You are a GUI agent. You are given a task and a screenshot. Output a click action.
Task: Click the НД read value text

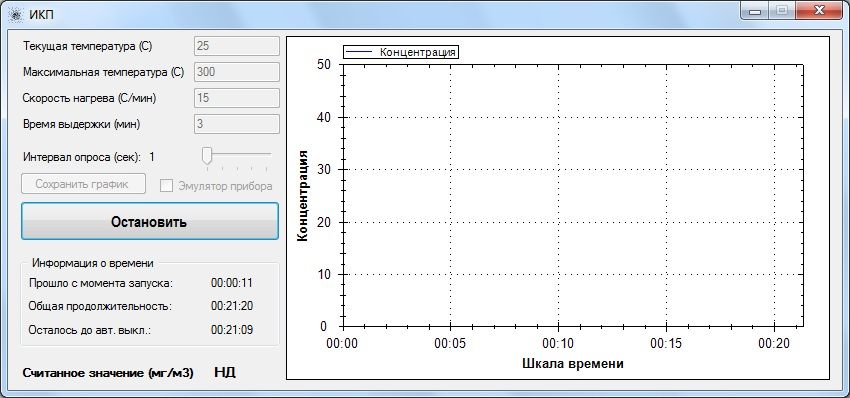(x=225, y=372)
